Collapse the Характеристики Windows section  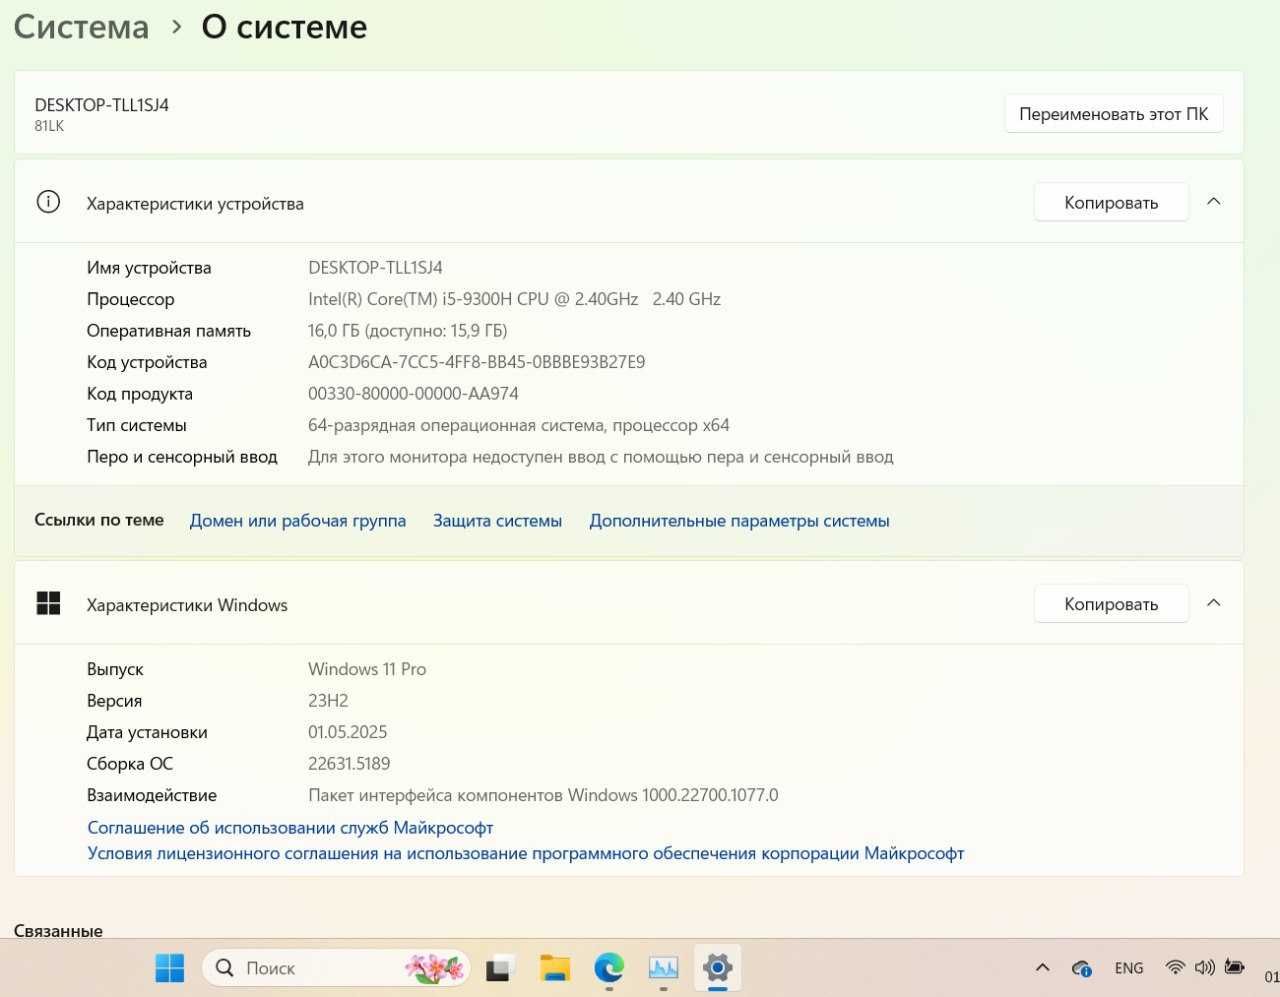coord(1214,603)
